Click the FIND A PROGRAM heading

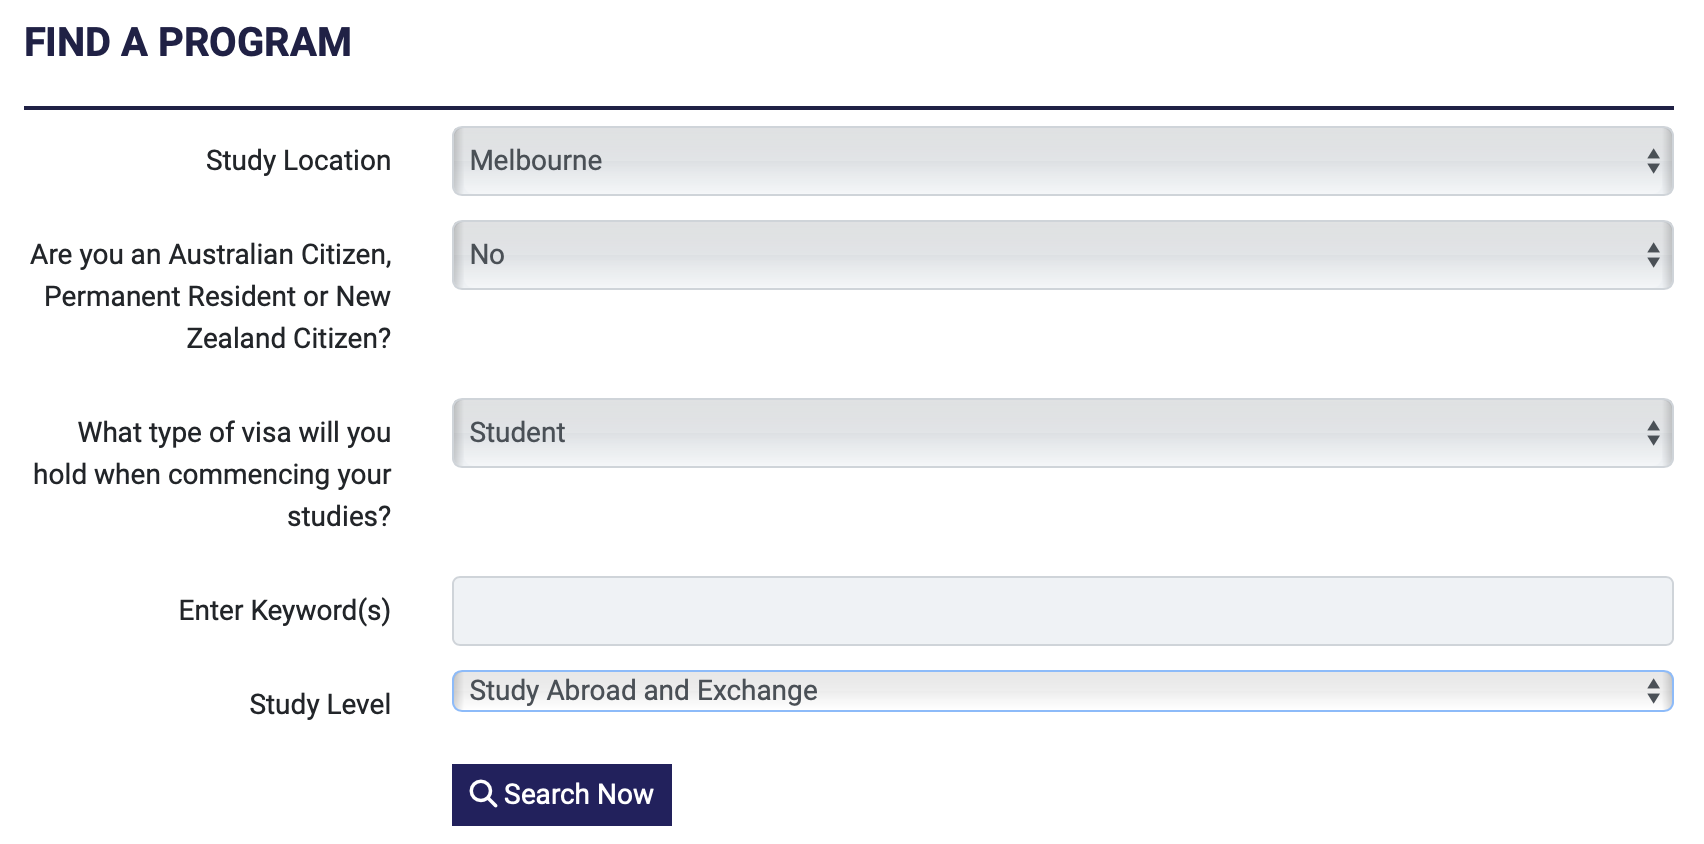(188, 43)
